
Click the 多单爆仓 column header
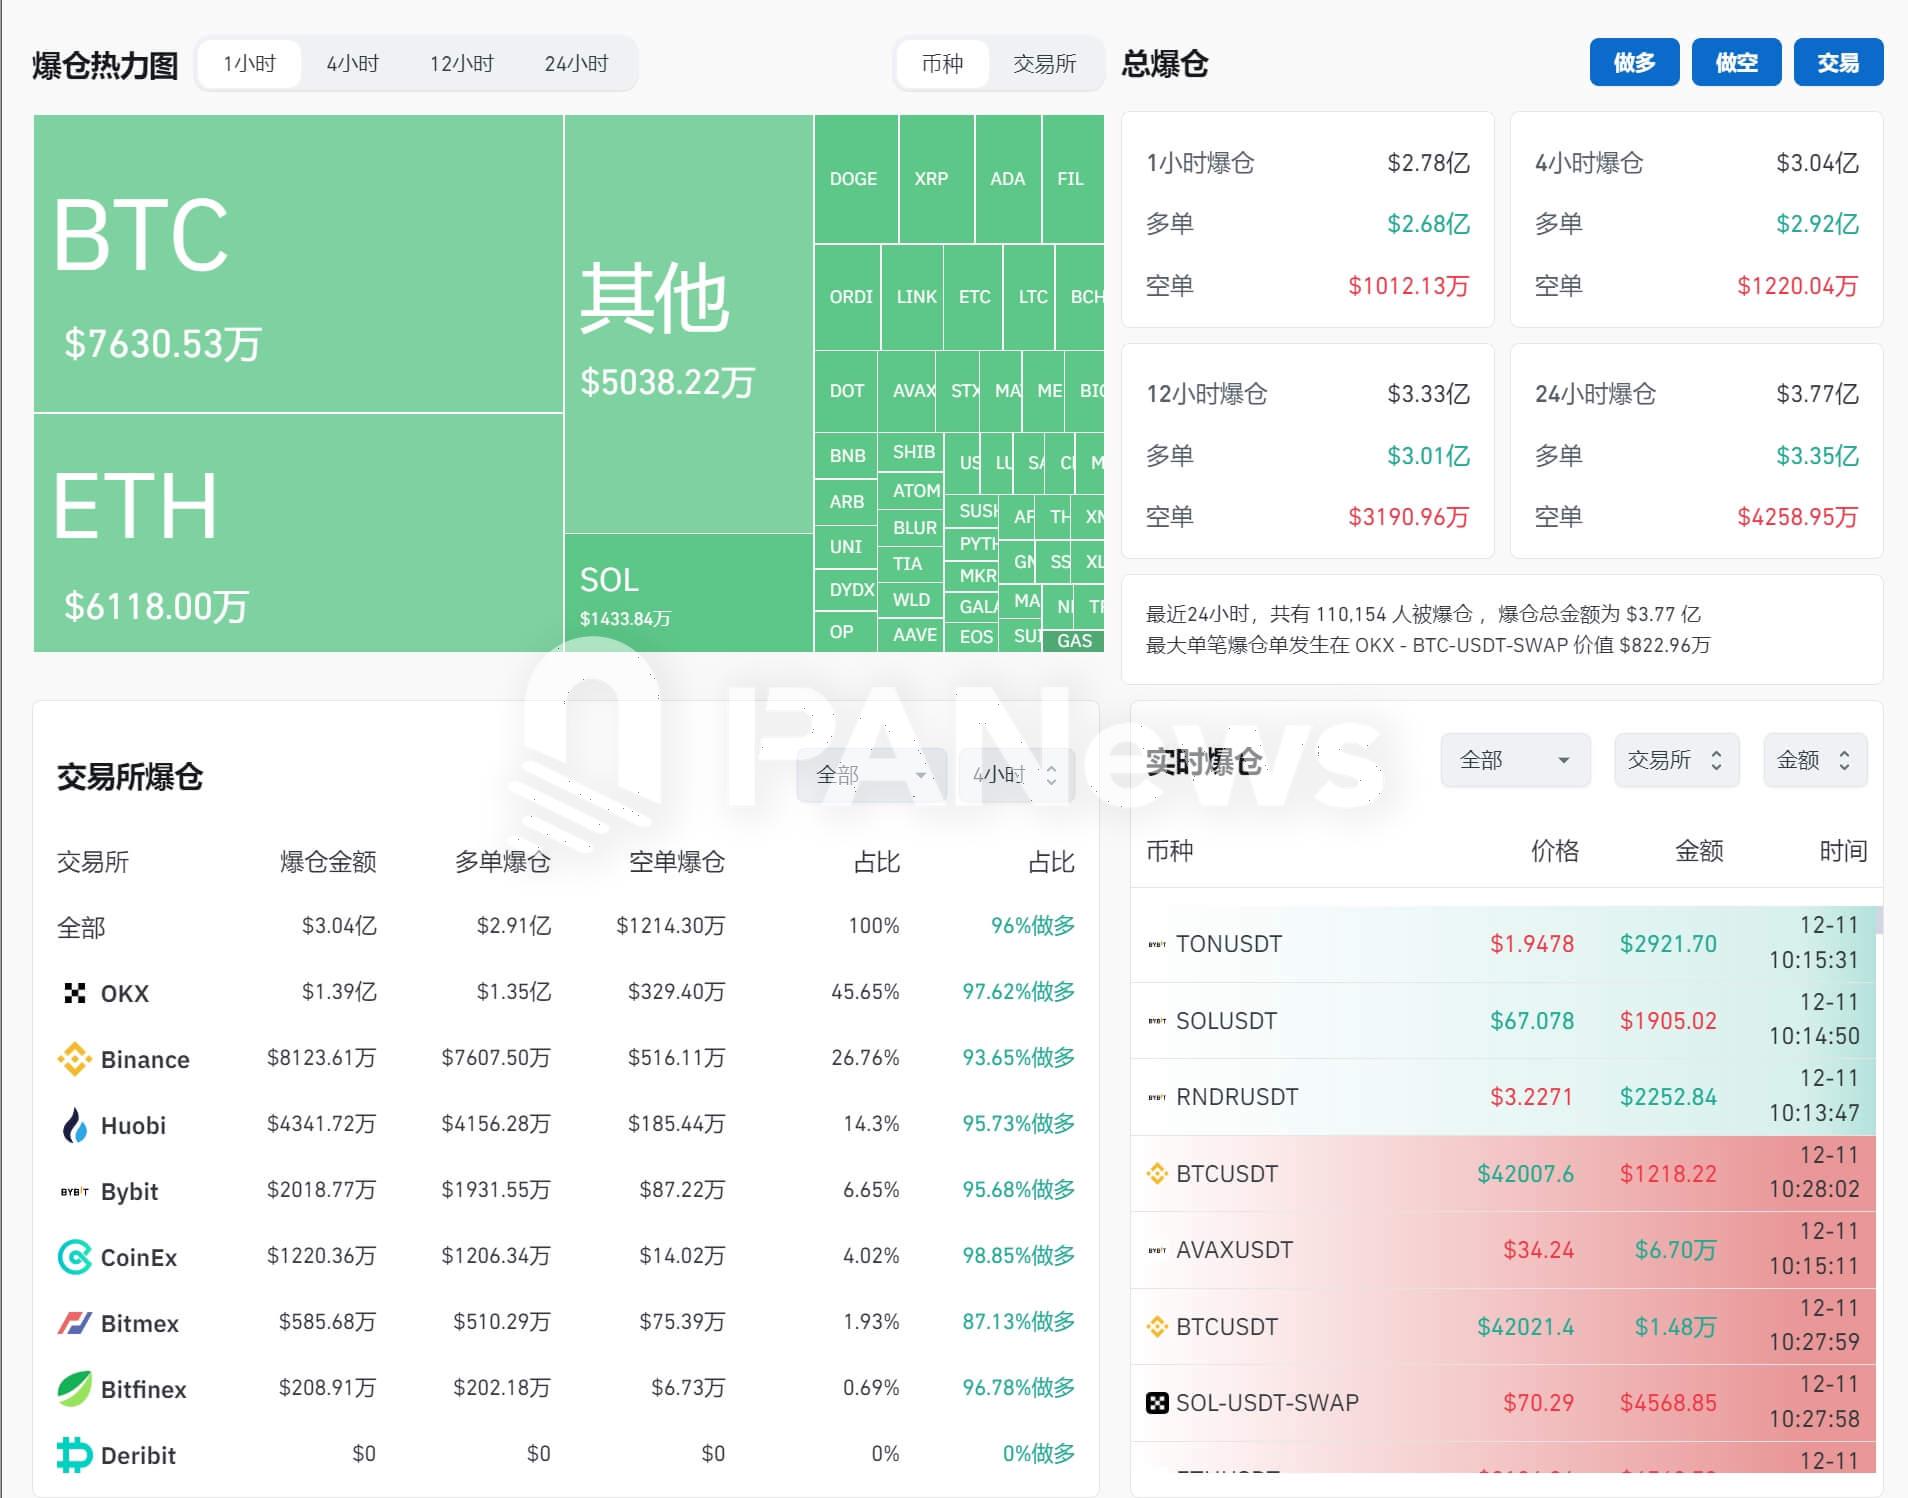tap(502, 862)
